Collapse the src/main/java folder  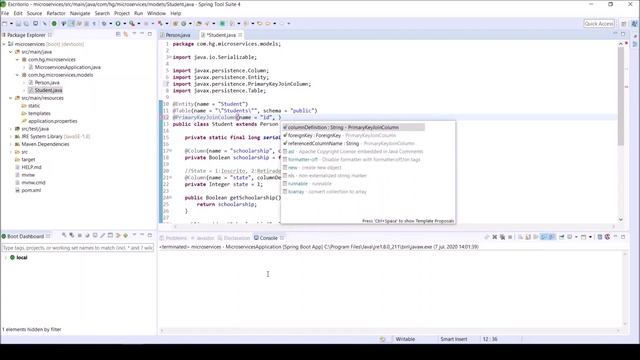11,52
